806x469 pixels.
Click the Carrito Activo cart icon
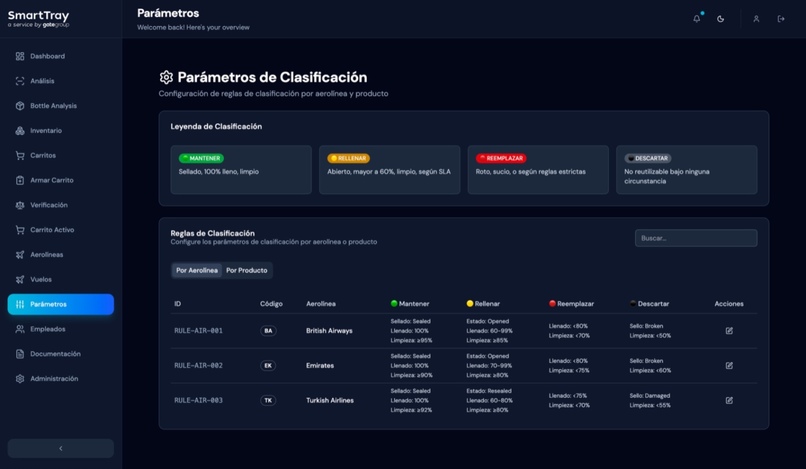pos(20,230)
